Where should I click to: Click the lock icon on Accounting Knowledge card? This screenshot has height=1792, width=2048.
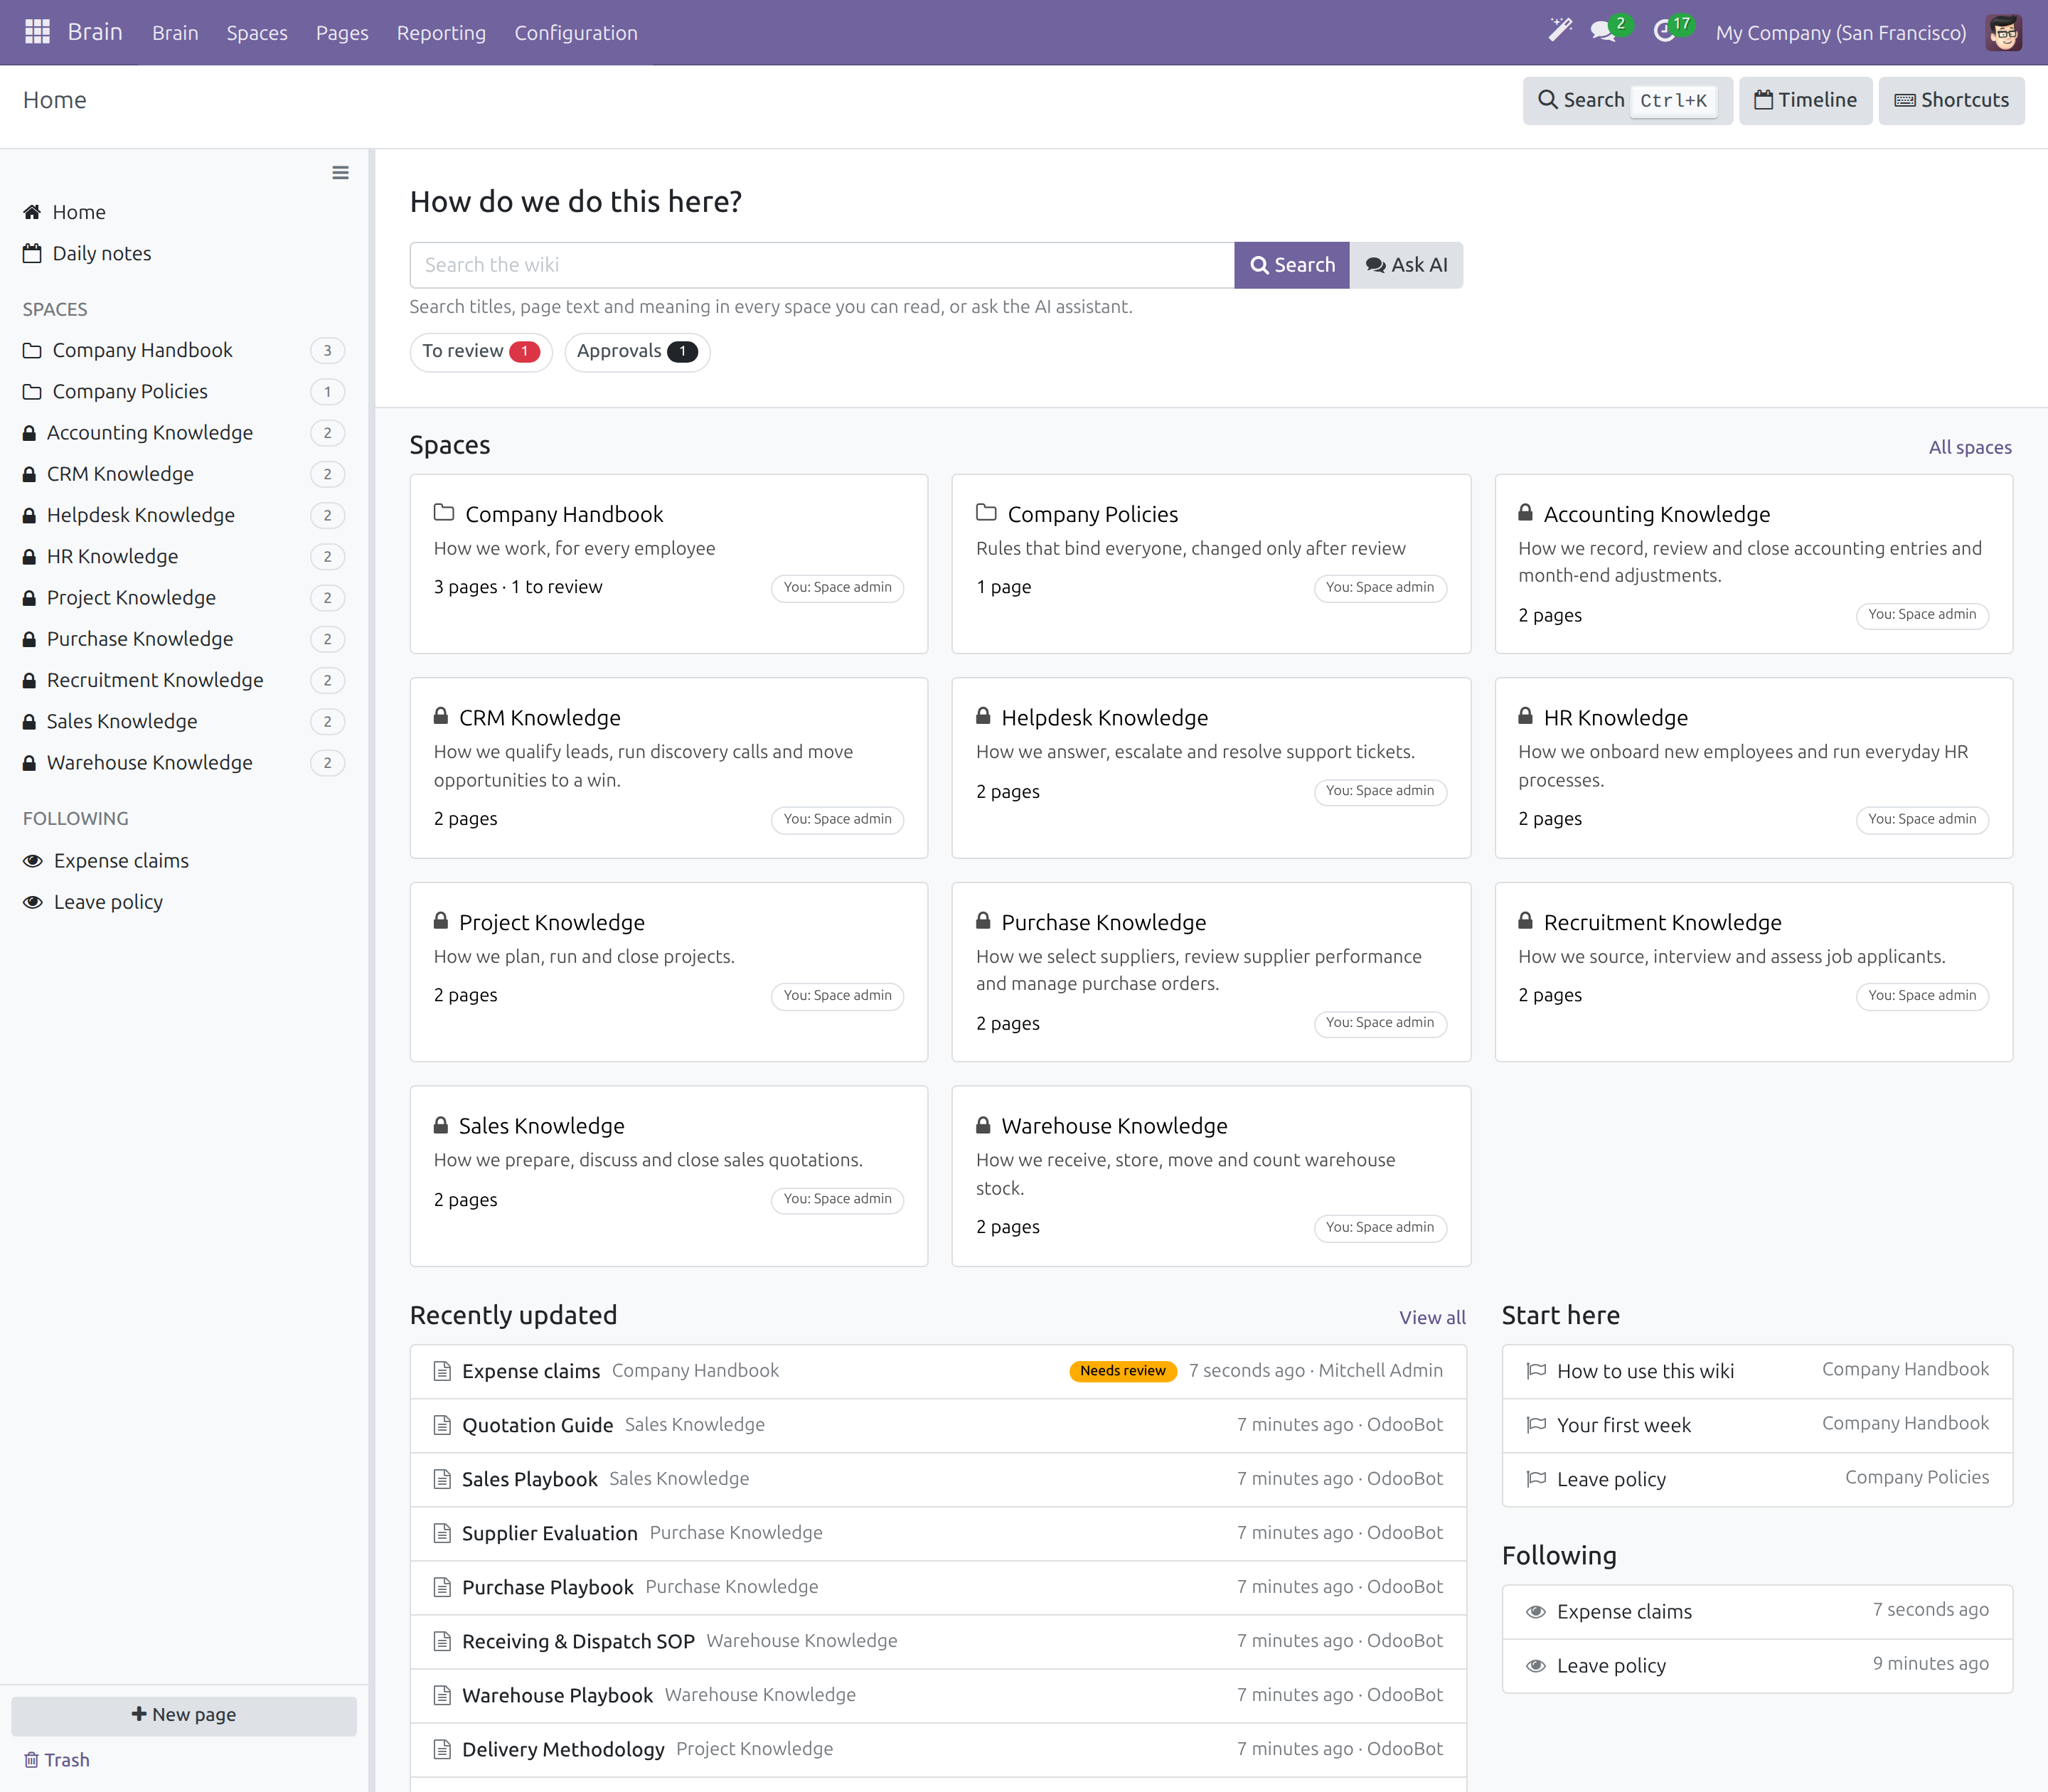pos(1525,513)
